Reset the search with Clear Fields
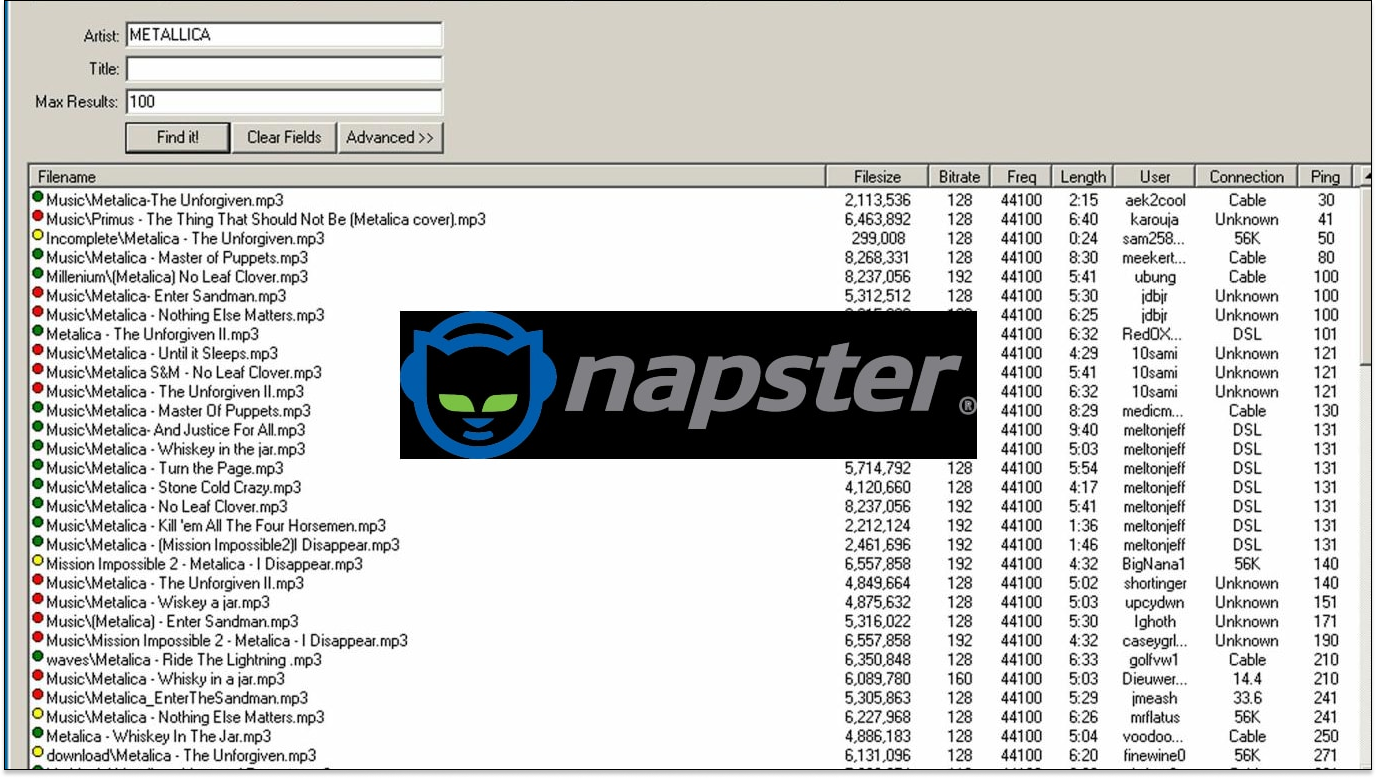 [x=284, y=138]
